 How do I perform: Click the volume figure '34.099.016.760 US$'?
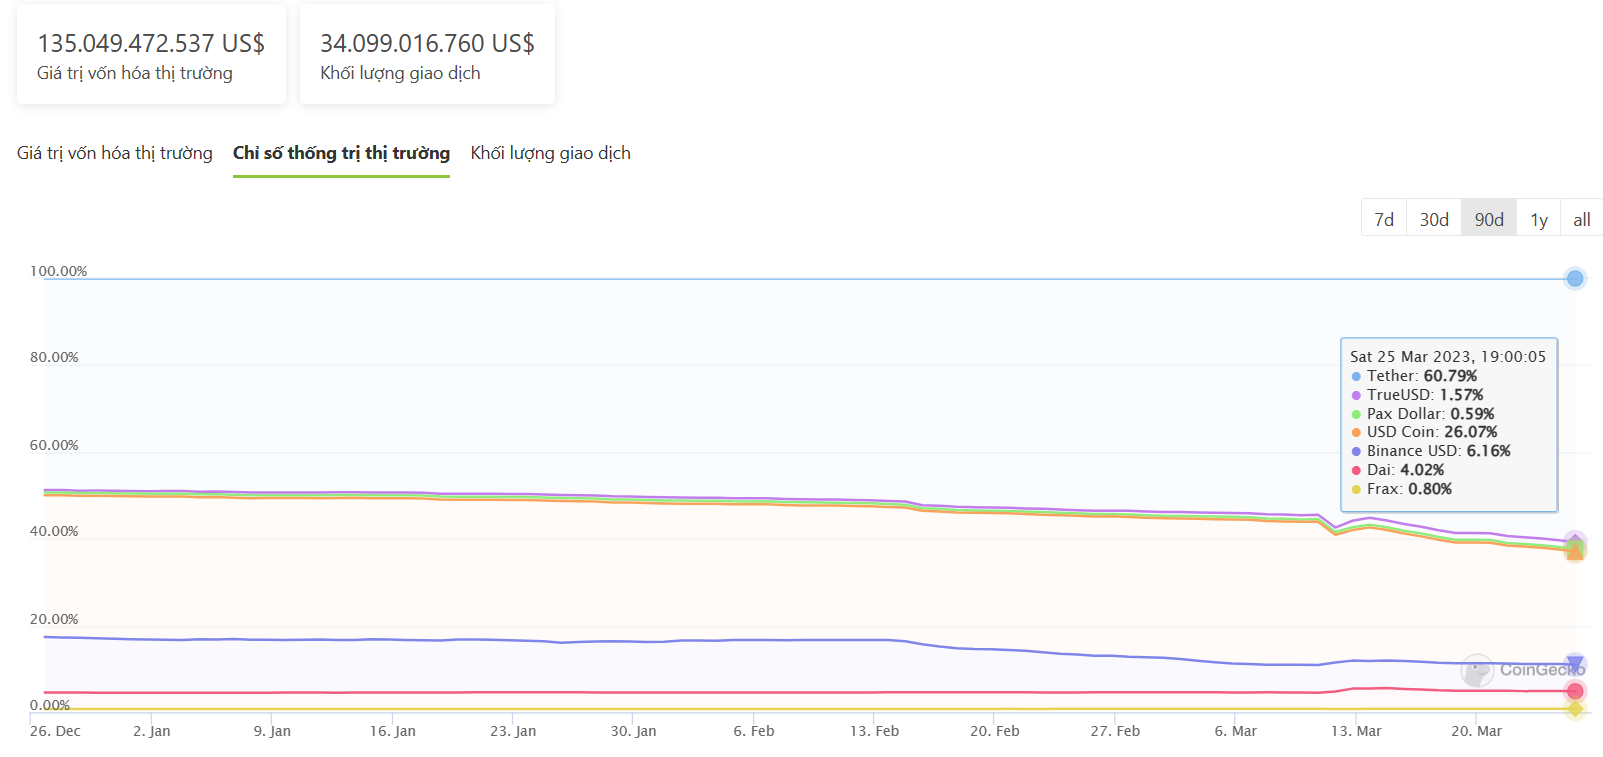[427, 43]
